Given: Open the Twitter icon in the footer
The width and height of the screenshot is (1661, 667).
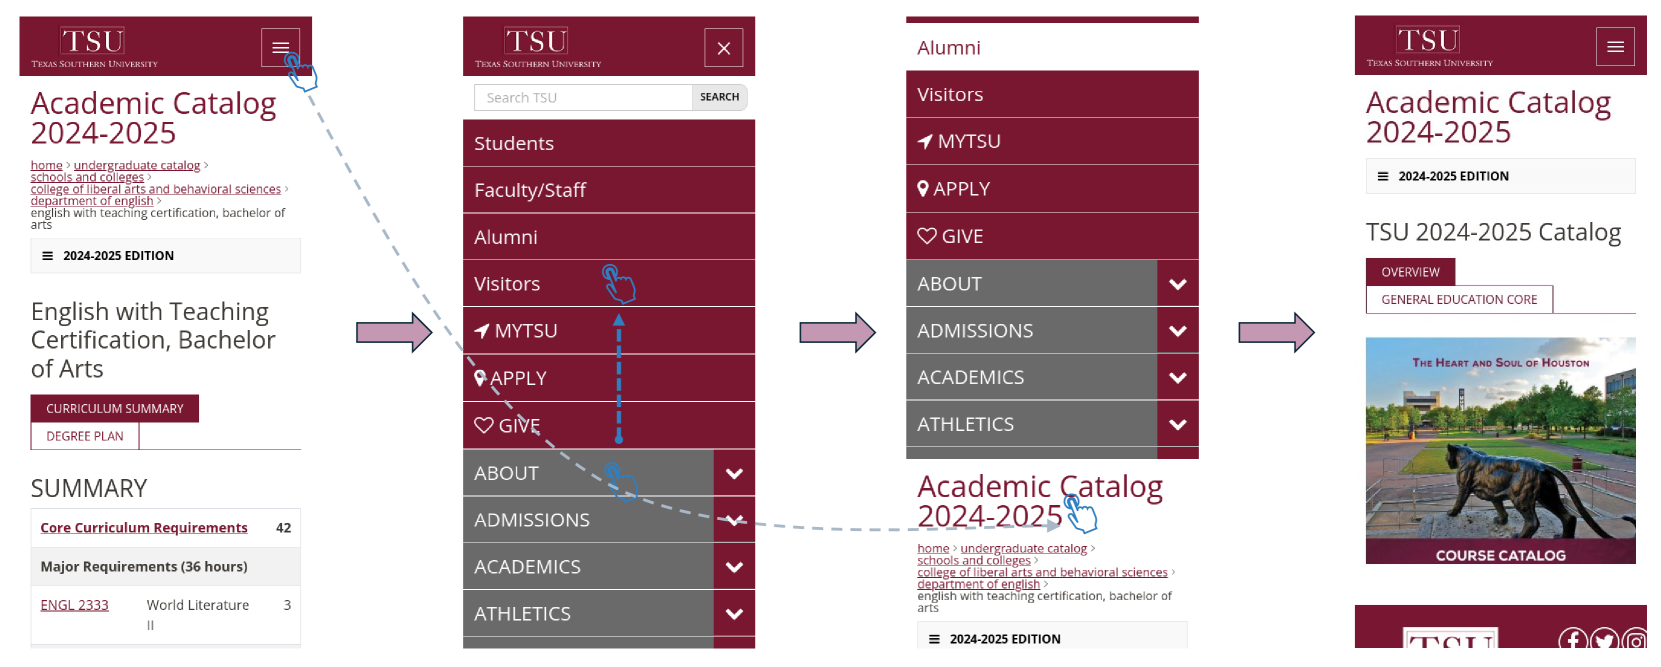Looking at the screenshot, I should (1604, 640).
